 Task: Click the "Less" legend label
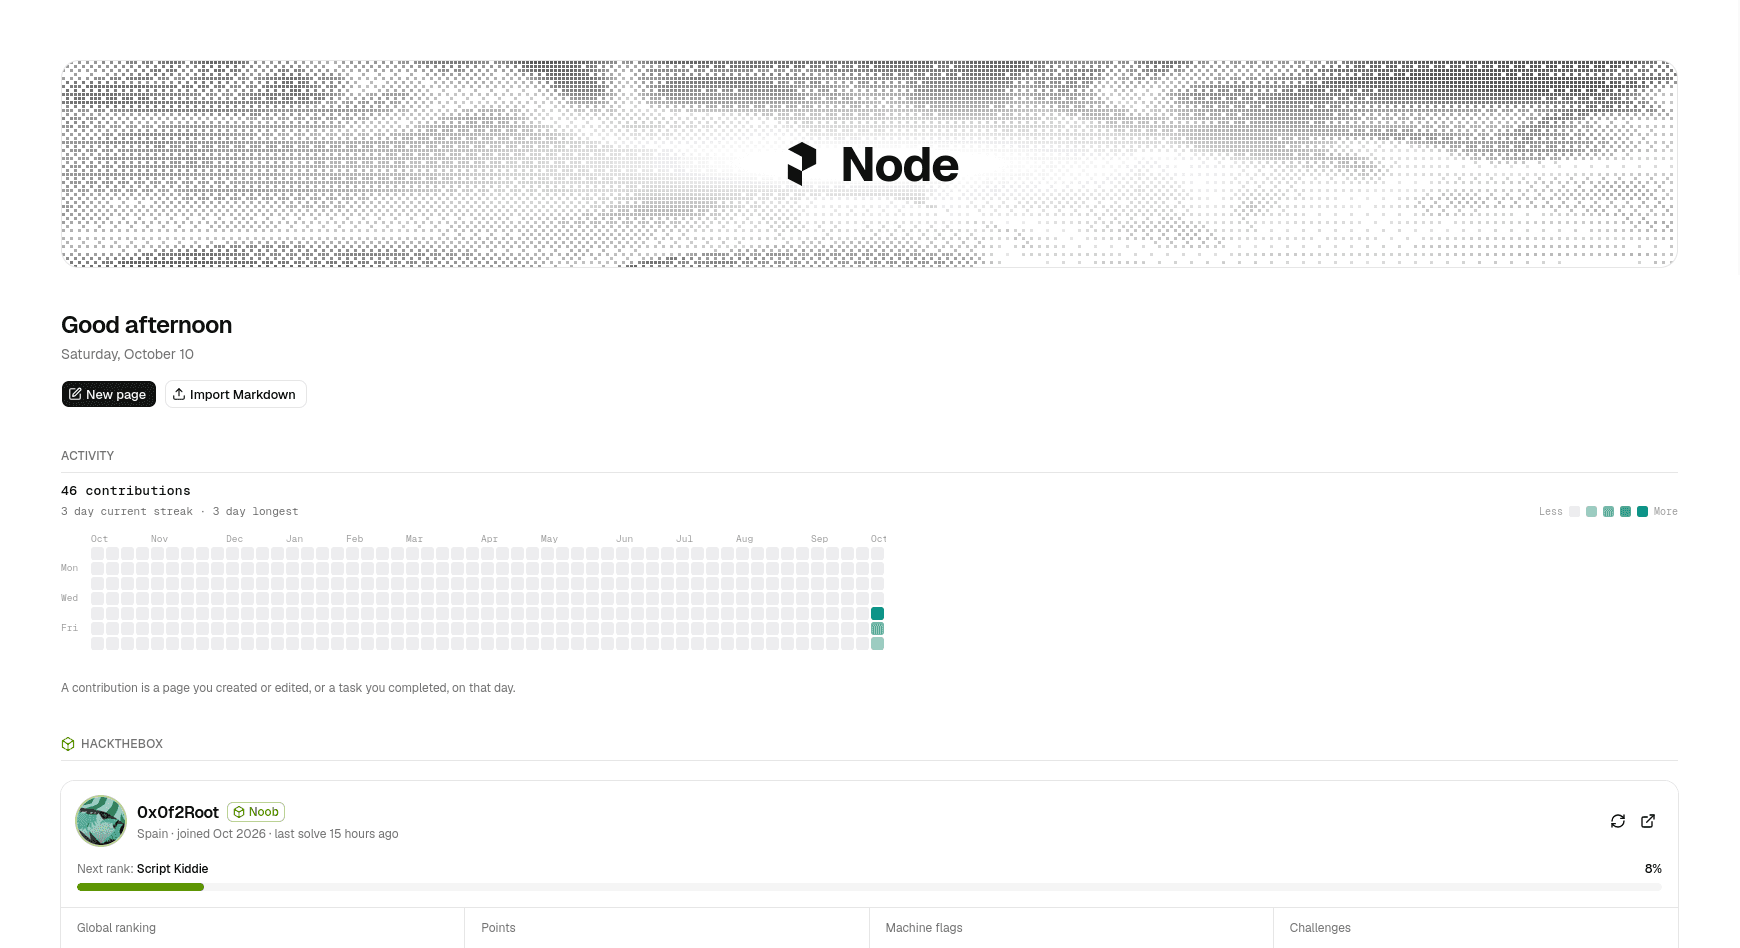click(1550, 511)
